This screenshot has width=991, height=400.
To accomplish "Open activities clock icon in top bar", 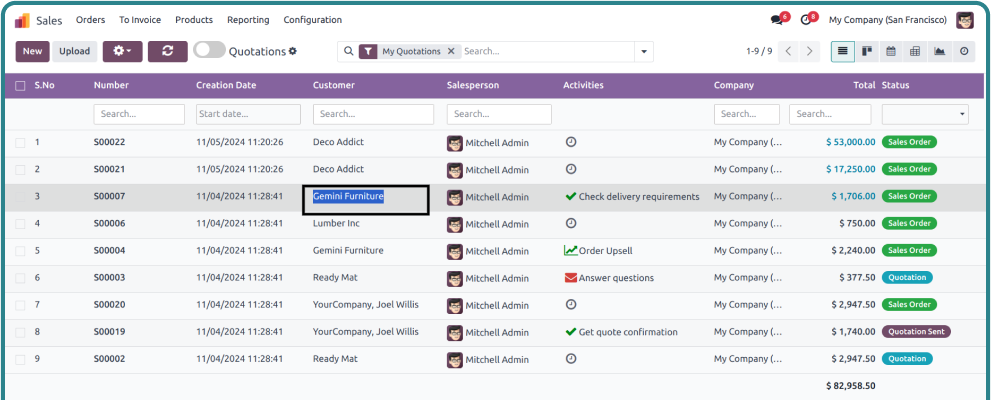I will (x=806, y=20).
